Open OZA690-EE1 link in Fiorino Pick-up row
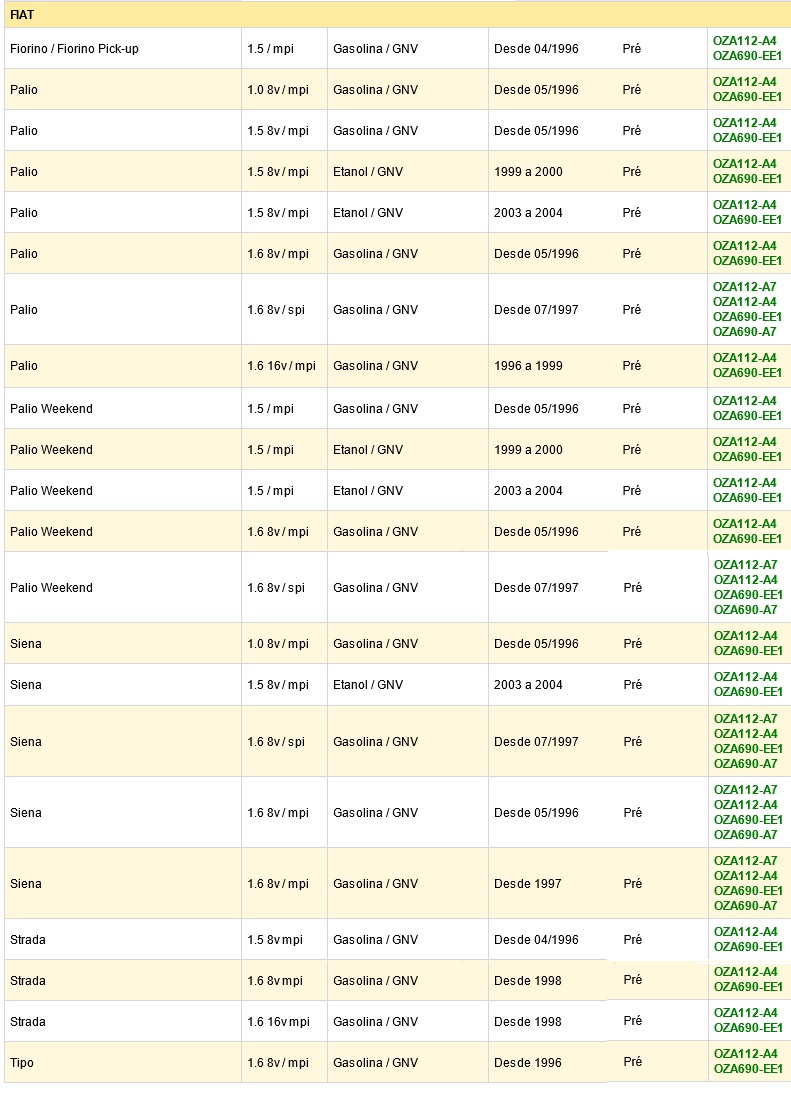 coord(747,56)
